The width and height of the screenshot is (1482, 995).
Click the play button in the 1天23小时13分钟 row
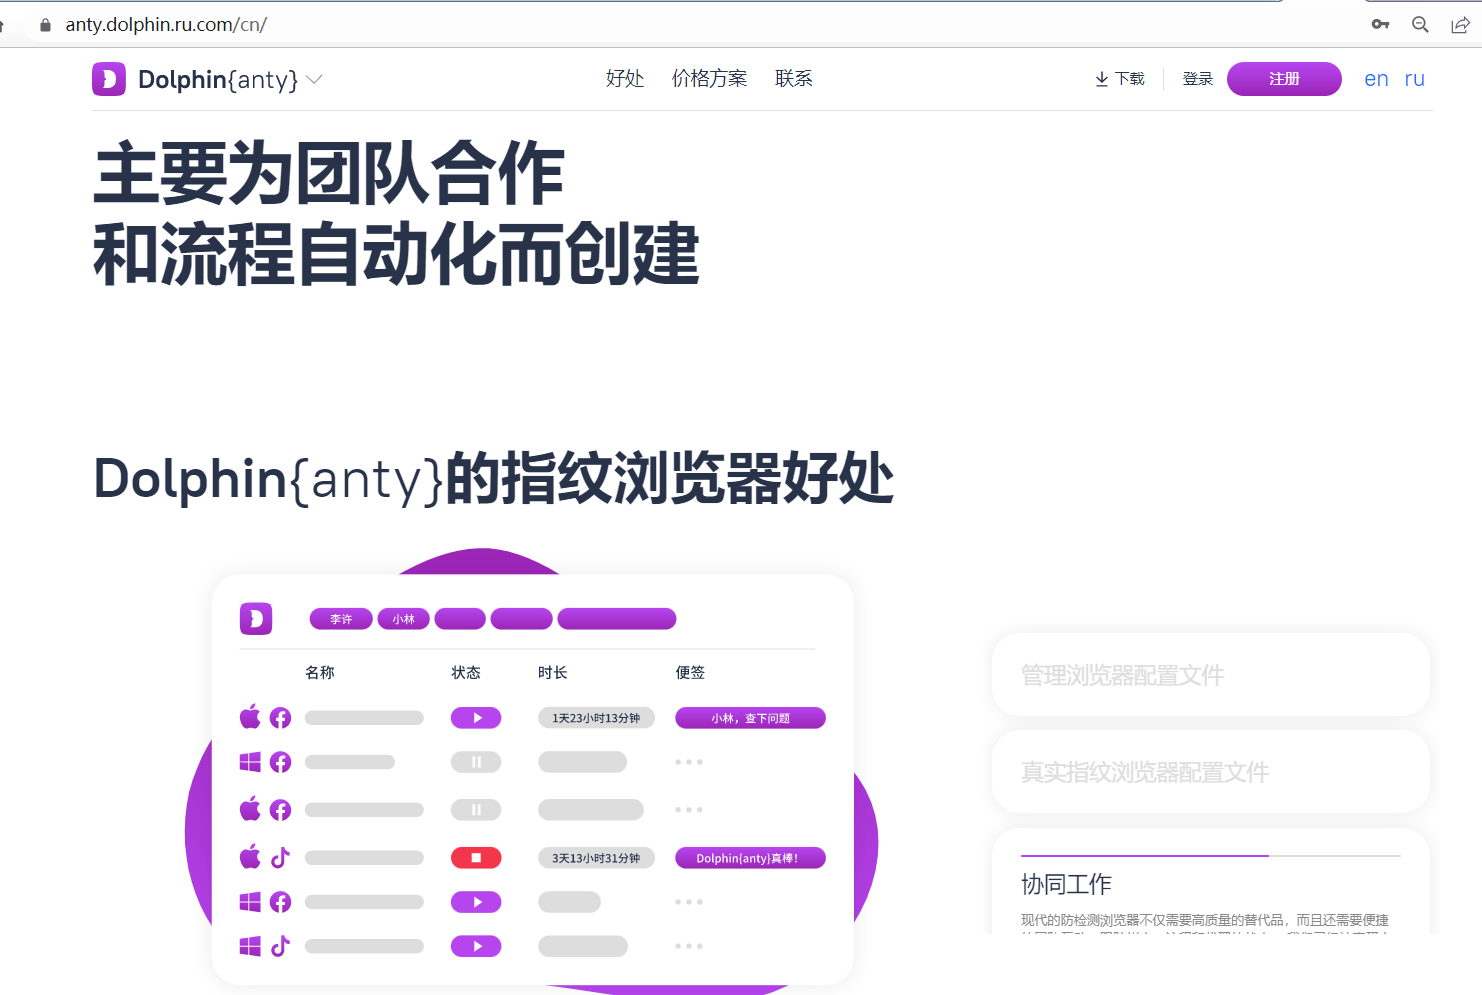coord(476,718)
